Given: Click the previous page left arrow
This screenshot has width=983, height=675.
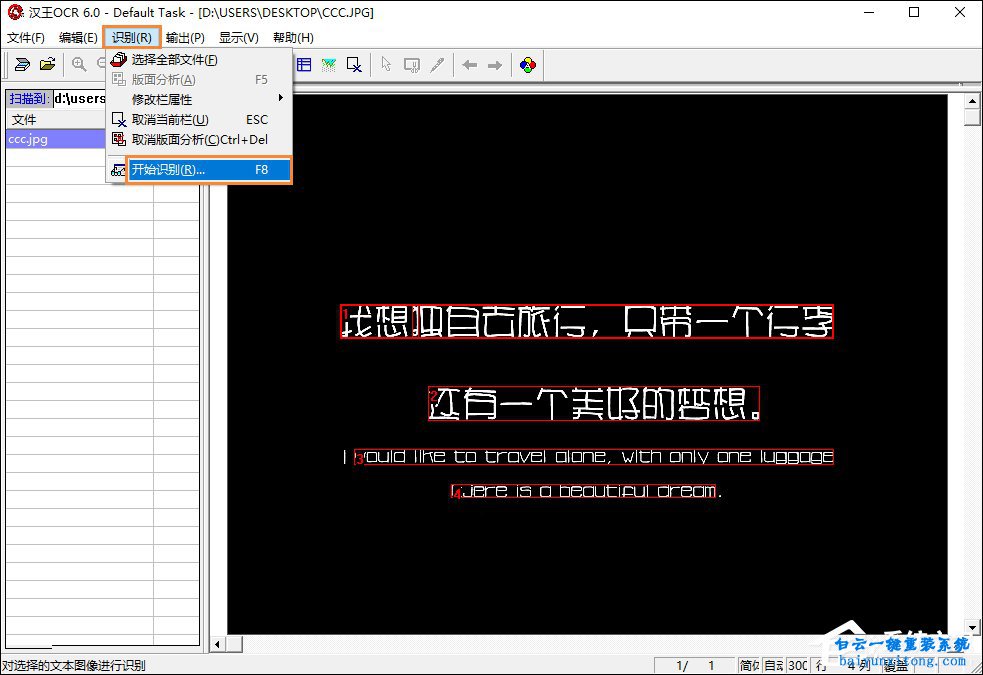Looking at the screenshot, I should pyautogui.click(x=469, y=65).
